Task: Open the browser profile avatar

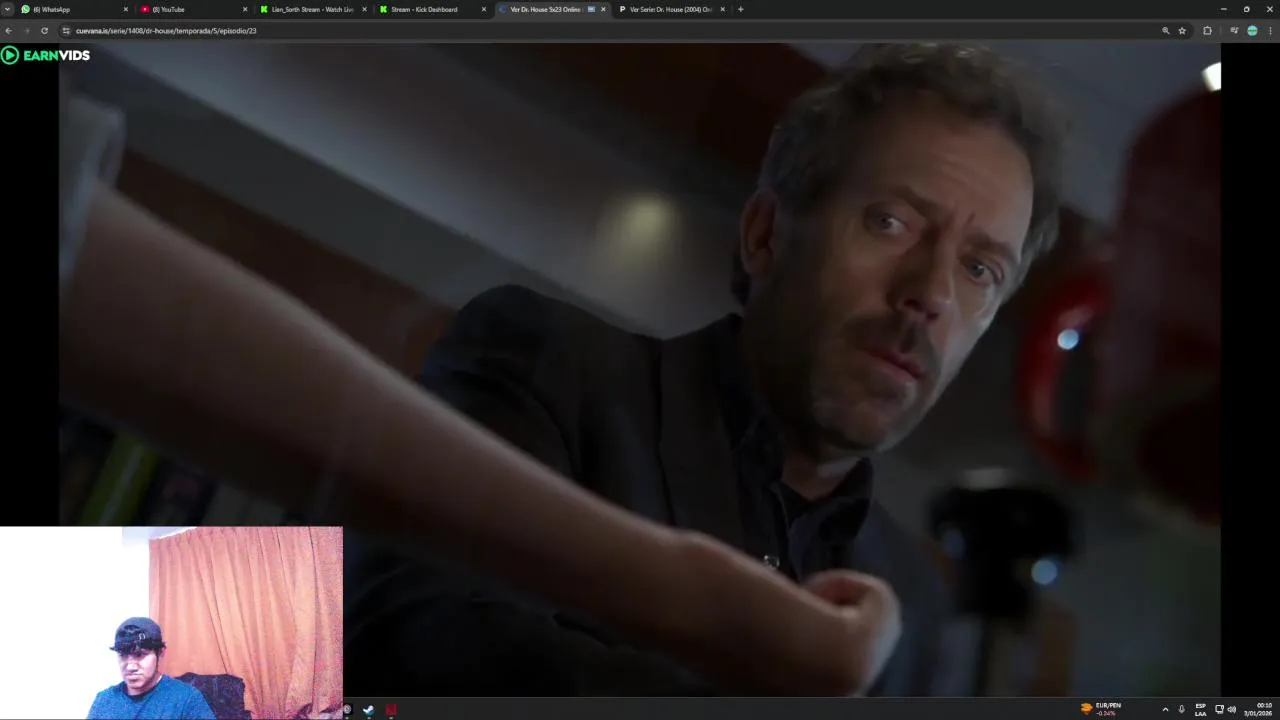Action: pos(1252,31)
